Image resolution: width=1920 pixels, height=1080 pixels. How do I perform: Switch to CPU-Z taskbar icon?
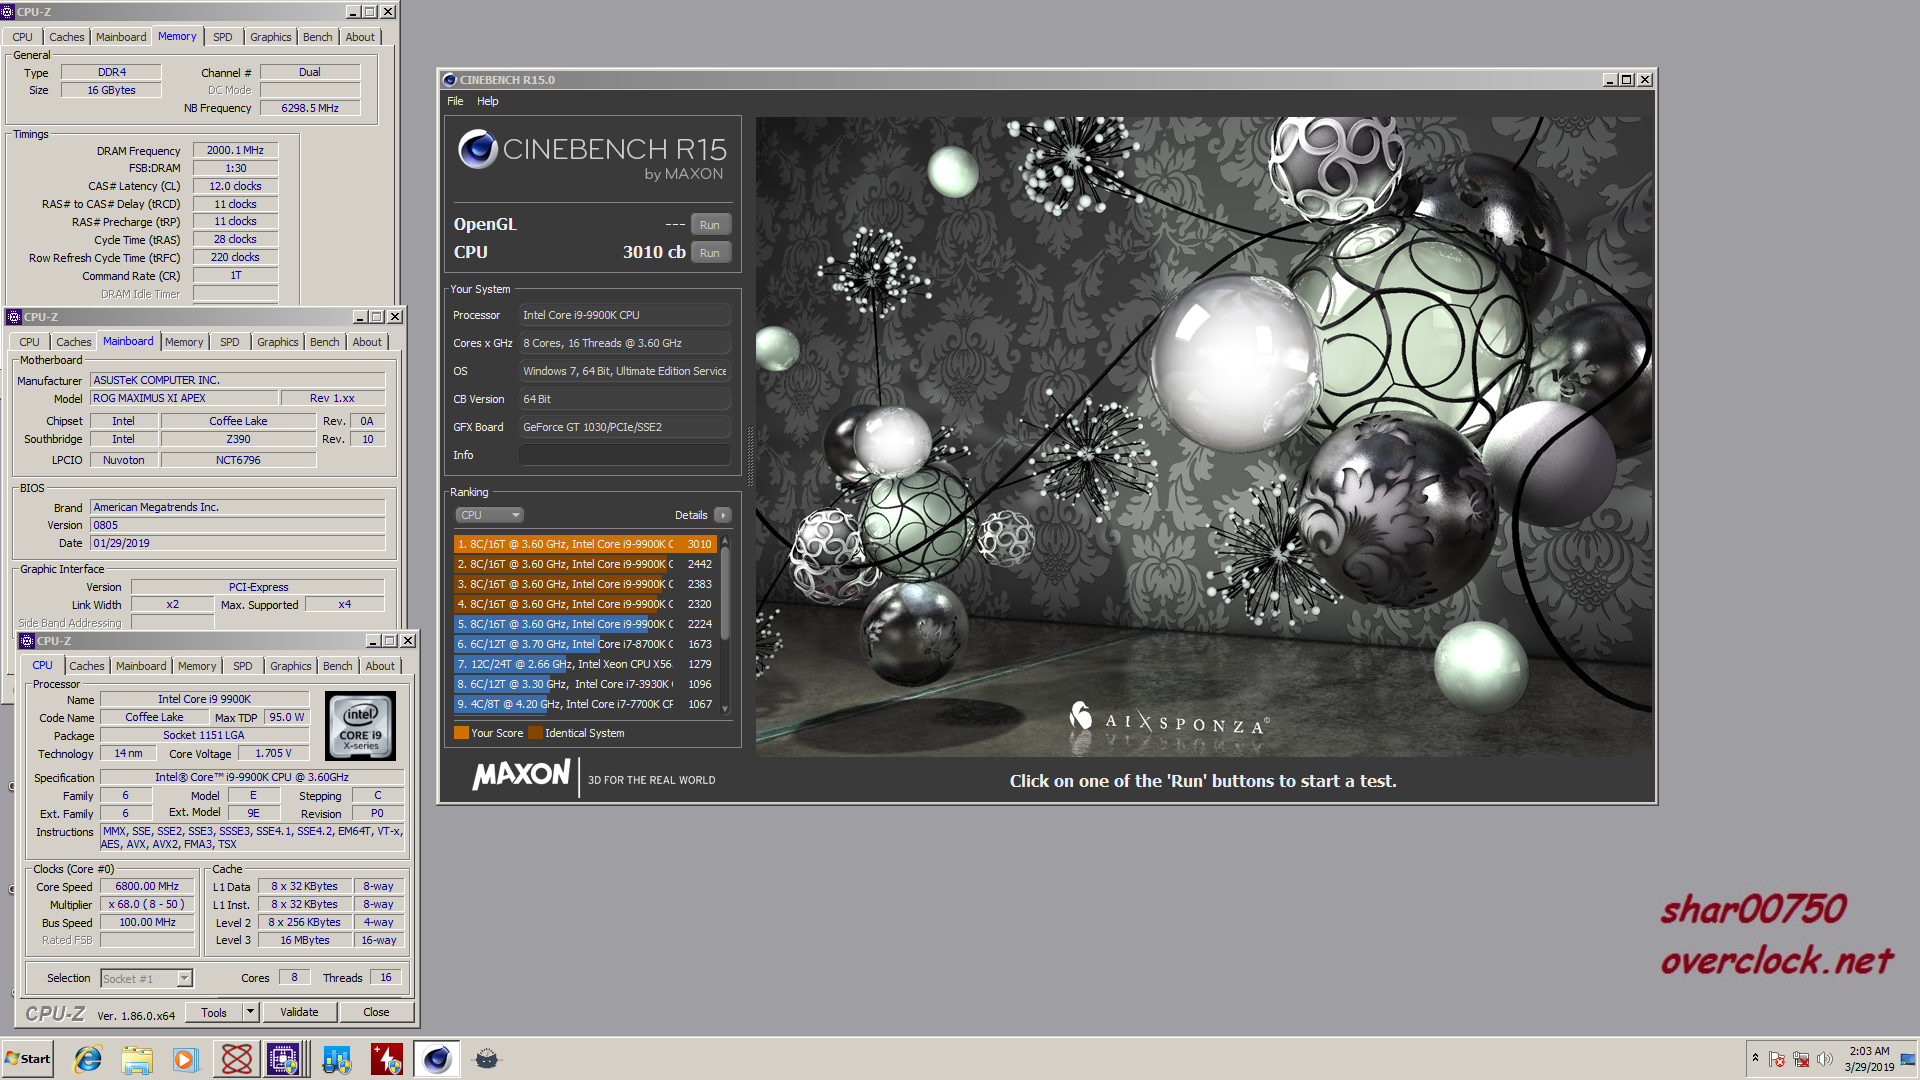point(284,1059)
